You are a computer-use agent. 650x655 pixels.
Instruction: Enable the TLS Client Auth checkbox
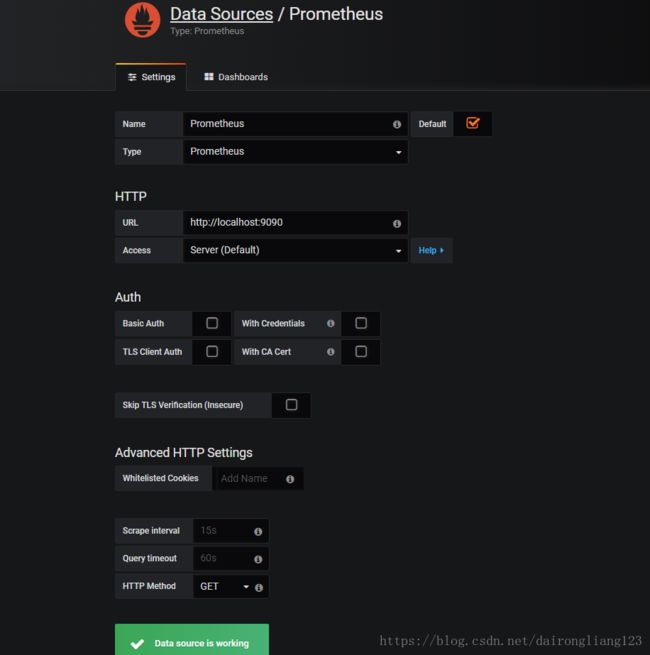click(212, 351)
